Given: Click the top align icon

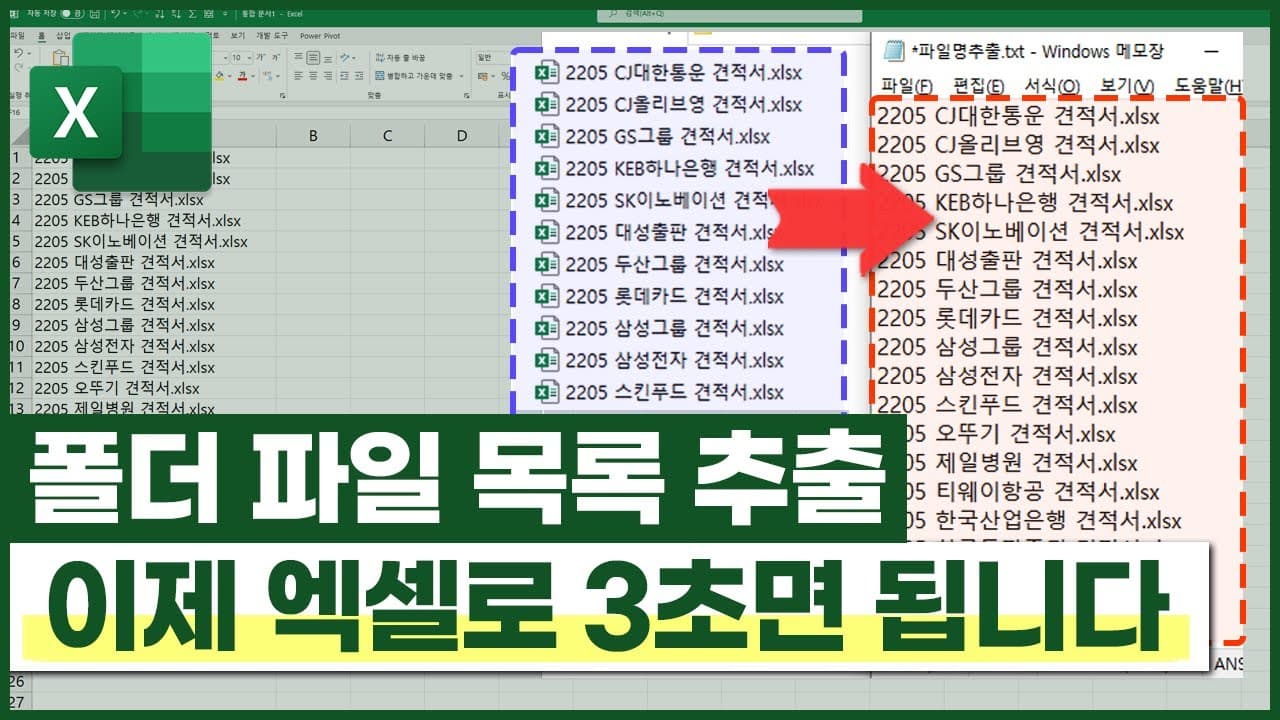Looking at the screenshot, I should [x=298, y=57].
